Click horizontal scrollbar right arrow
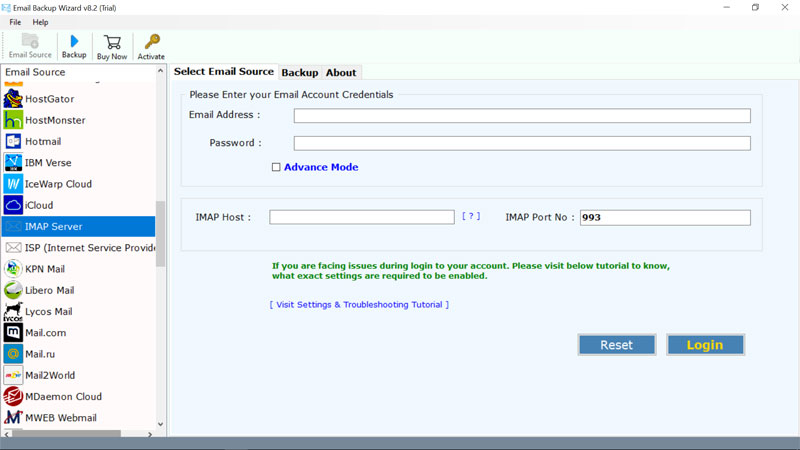The width and height of the screenshot is (800, 450). 150,435
